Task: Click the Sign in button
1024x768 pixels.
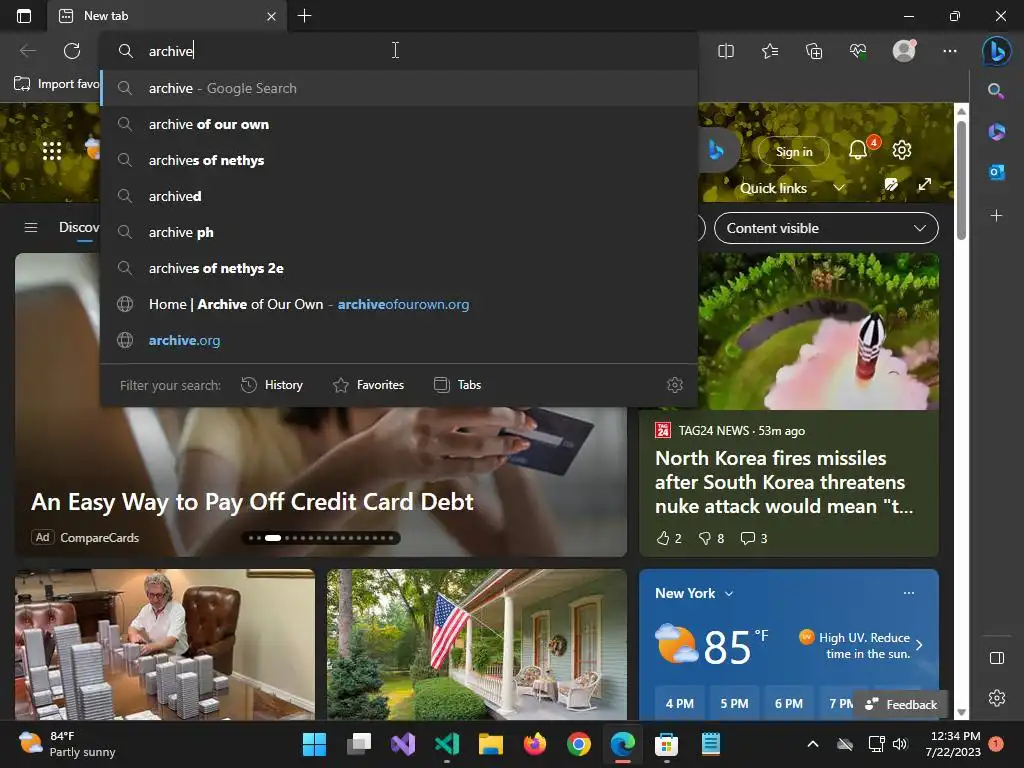Action: coord(793,152)
